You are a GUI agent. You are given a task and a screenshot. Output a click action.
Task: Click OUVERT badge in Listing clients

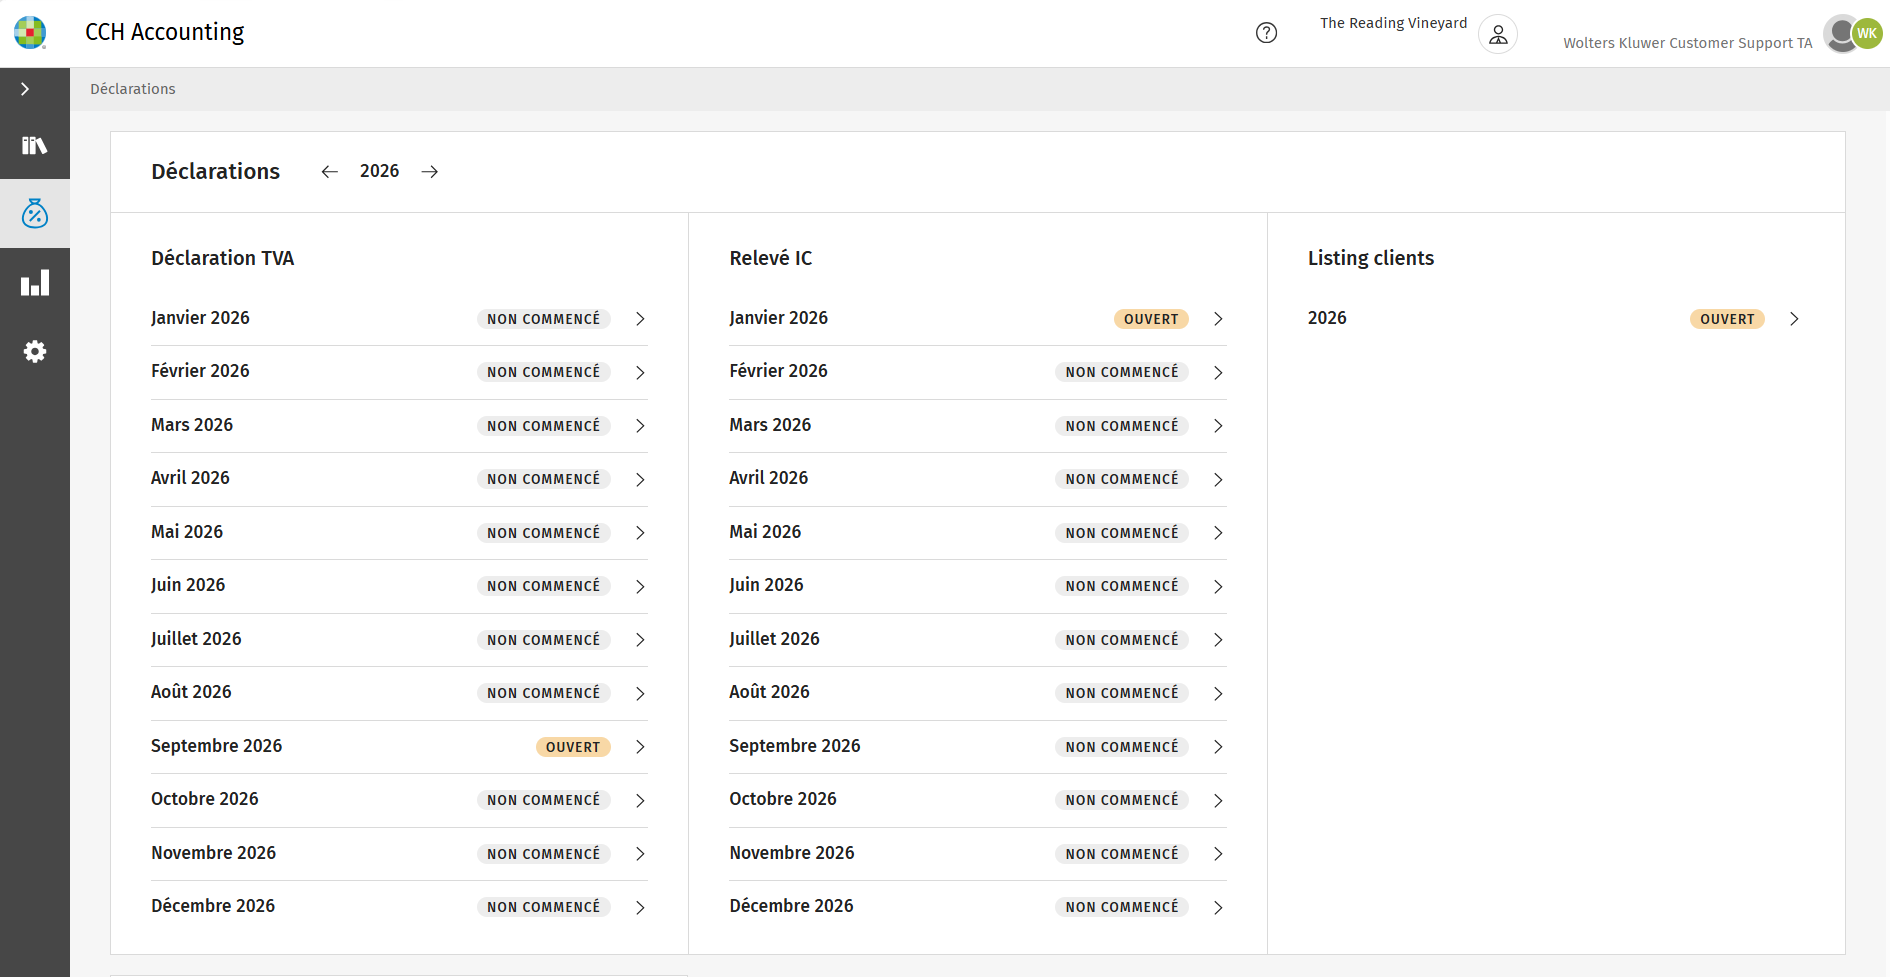coord(1727,319)
